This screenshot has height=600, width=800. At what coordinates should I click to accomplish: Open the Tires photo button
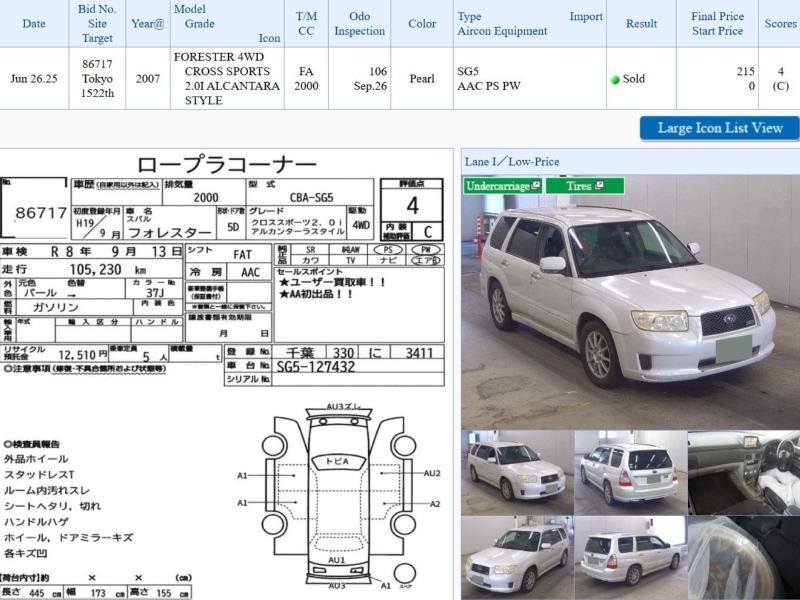(585, 186)
